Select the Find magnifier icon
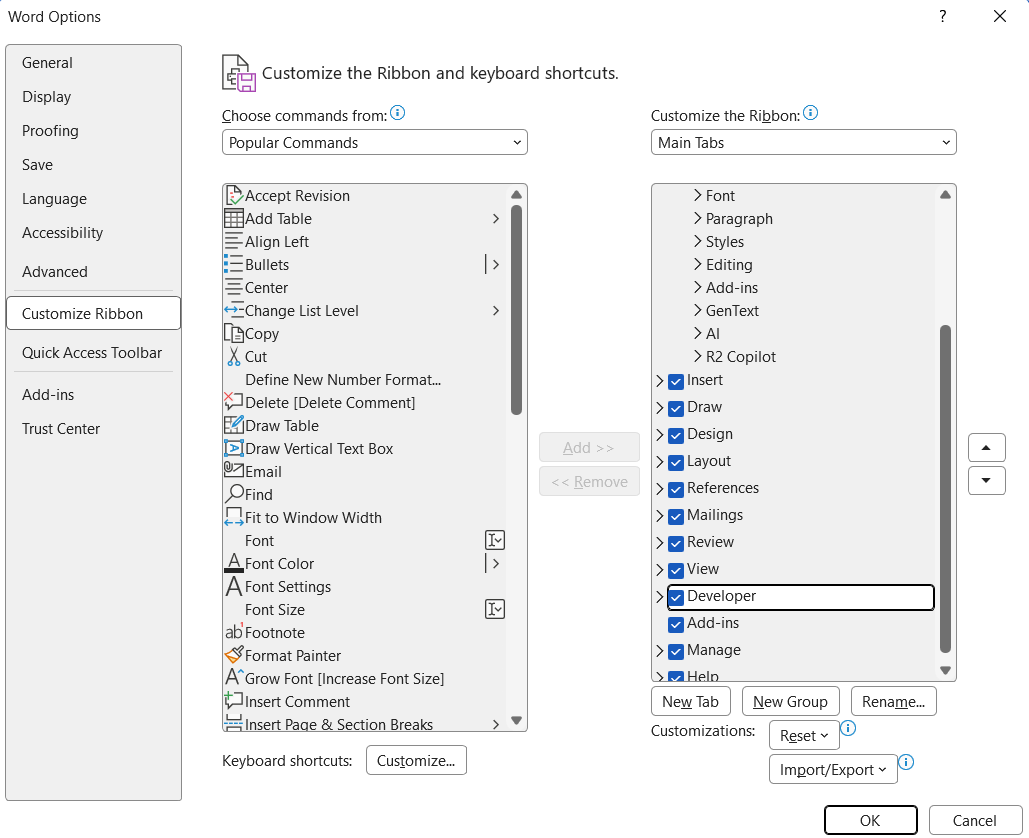This screenshot has height=838, width=1029. (234, 493)
